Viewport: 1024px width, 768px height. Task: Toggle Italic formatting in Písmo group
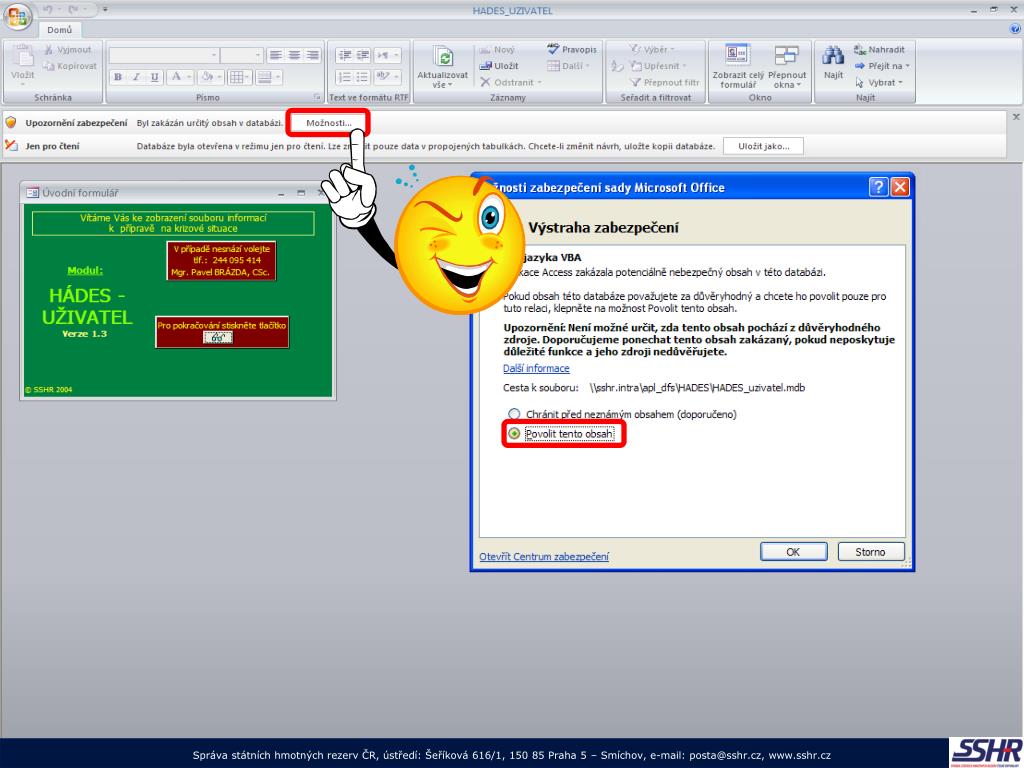pyautogui.click(x=136, y=77)
